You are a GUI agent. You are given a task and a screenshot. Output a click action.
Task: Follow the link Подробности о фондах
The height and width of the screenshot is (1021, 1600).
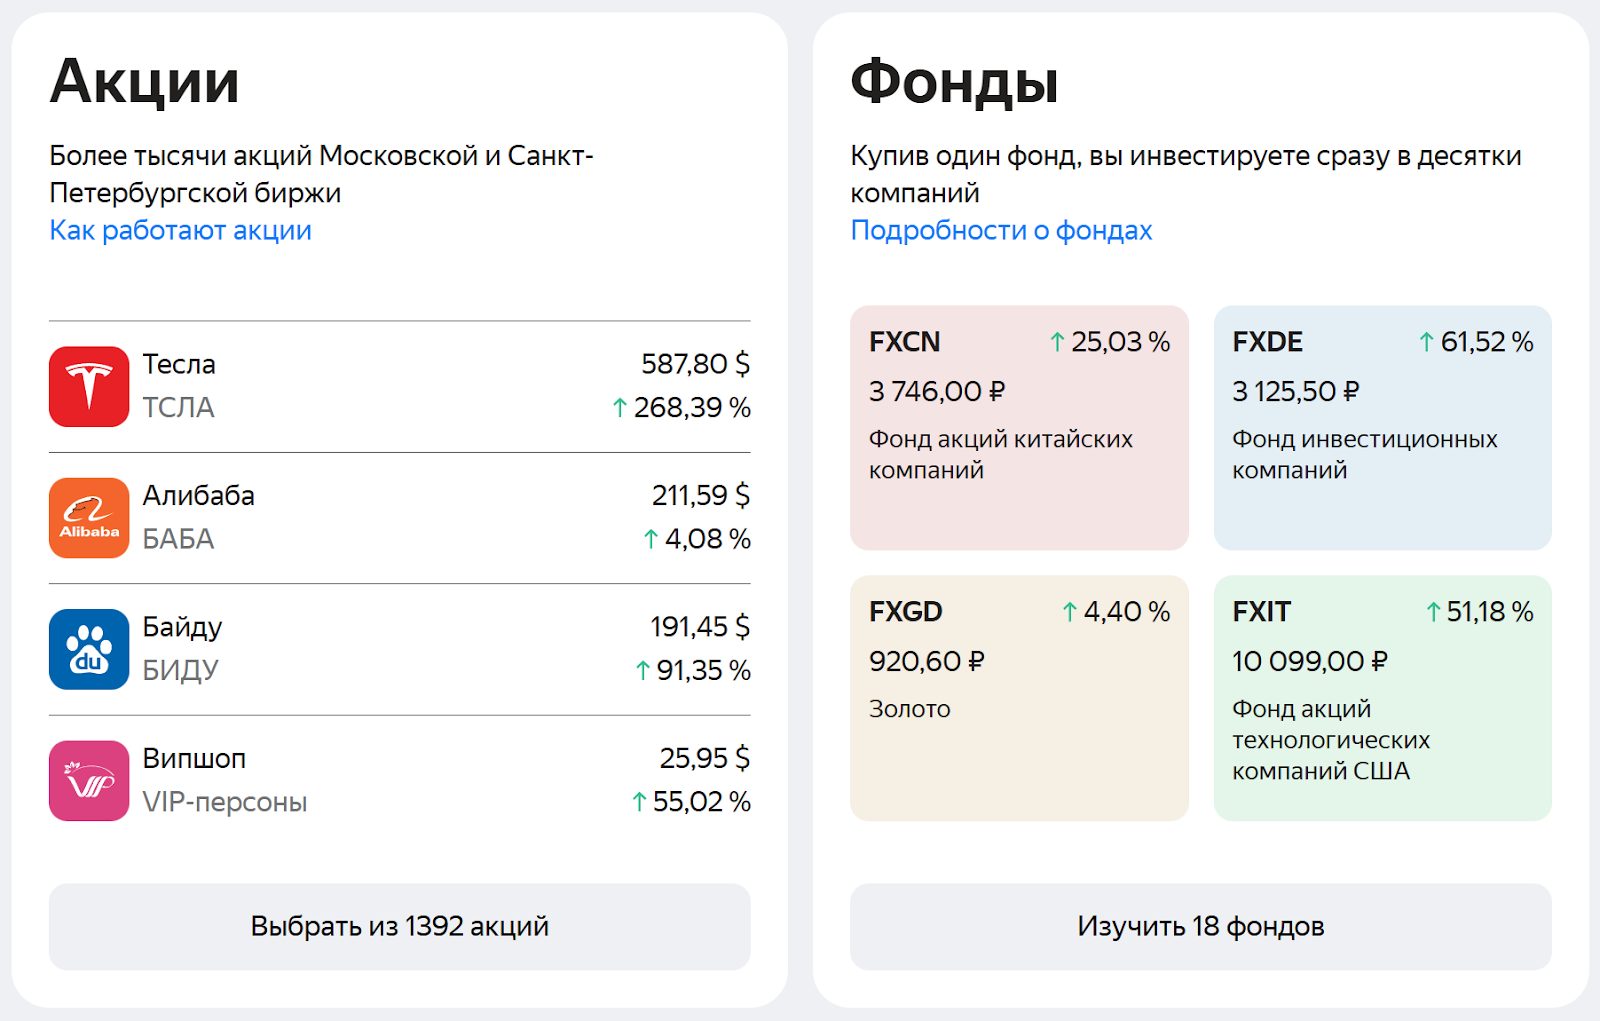[1000, 230]
